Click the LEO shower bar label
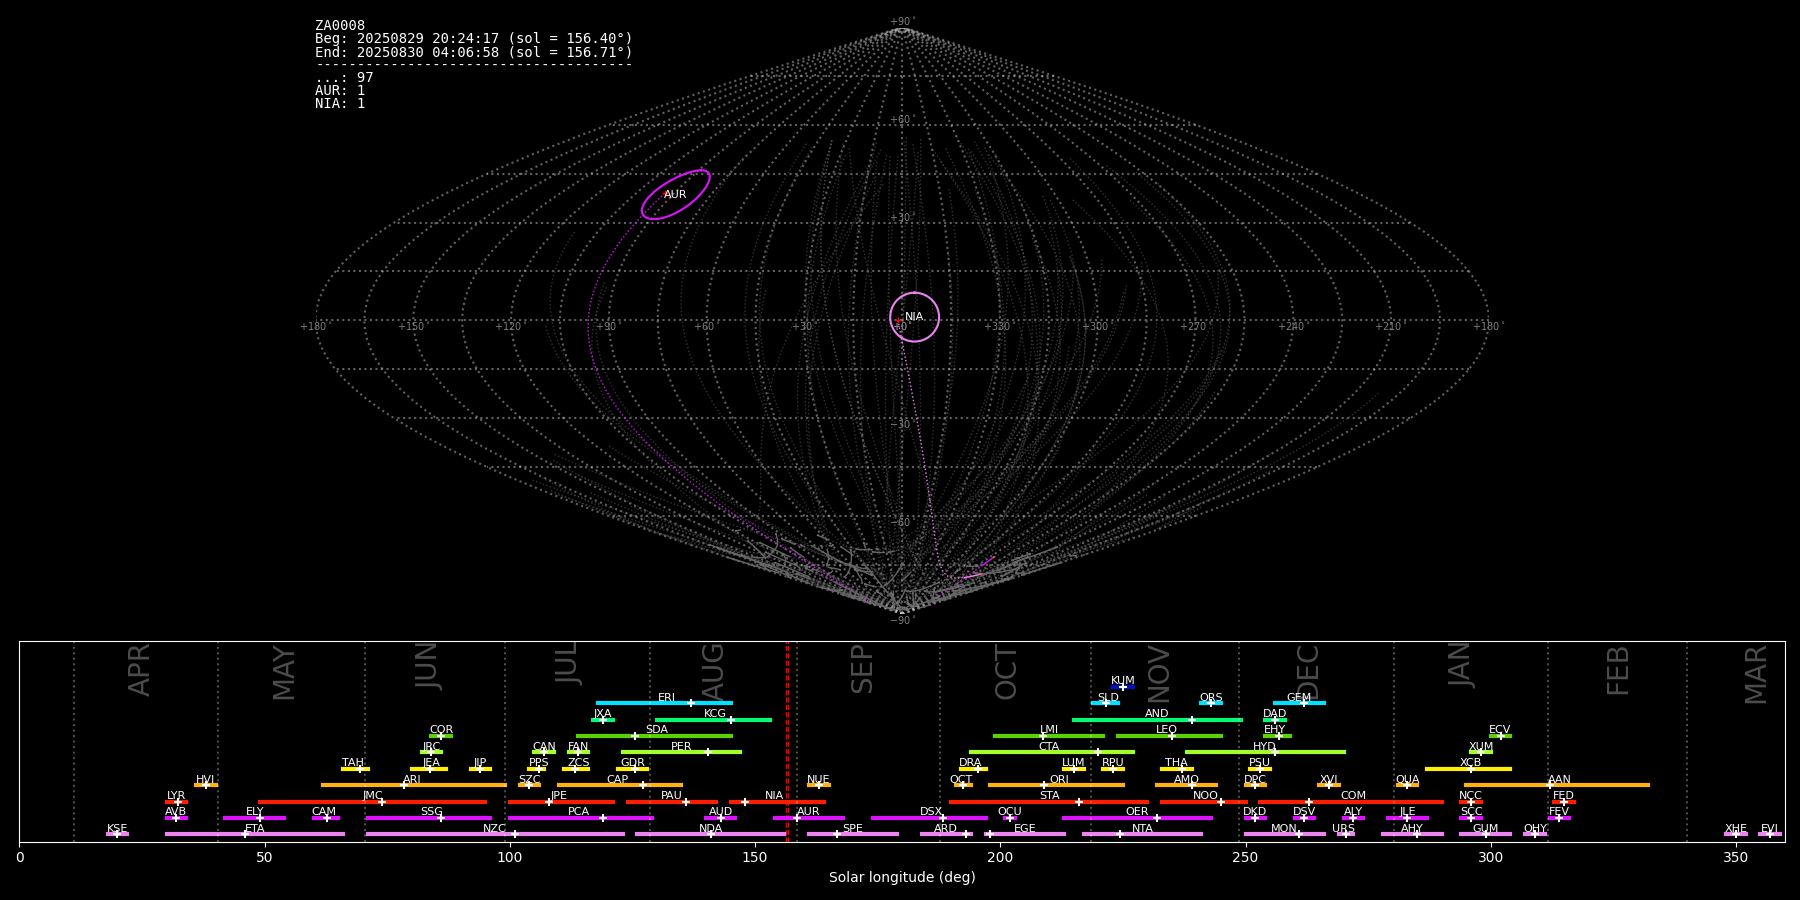 (x=1167, y=730)
